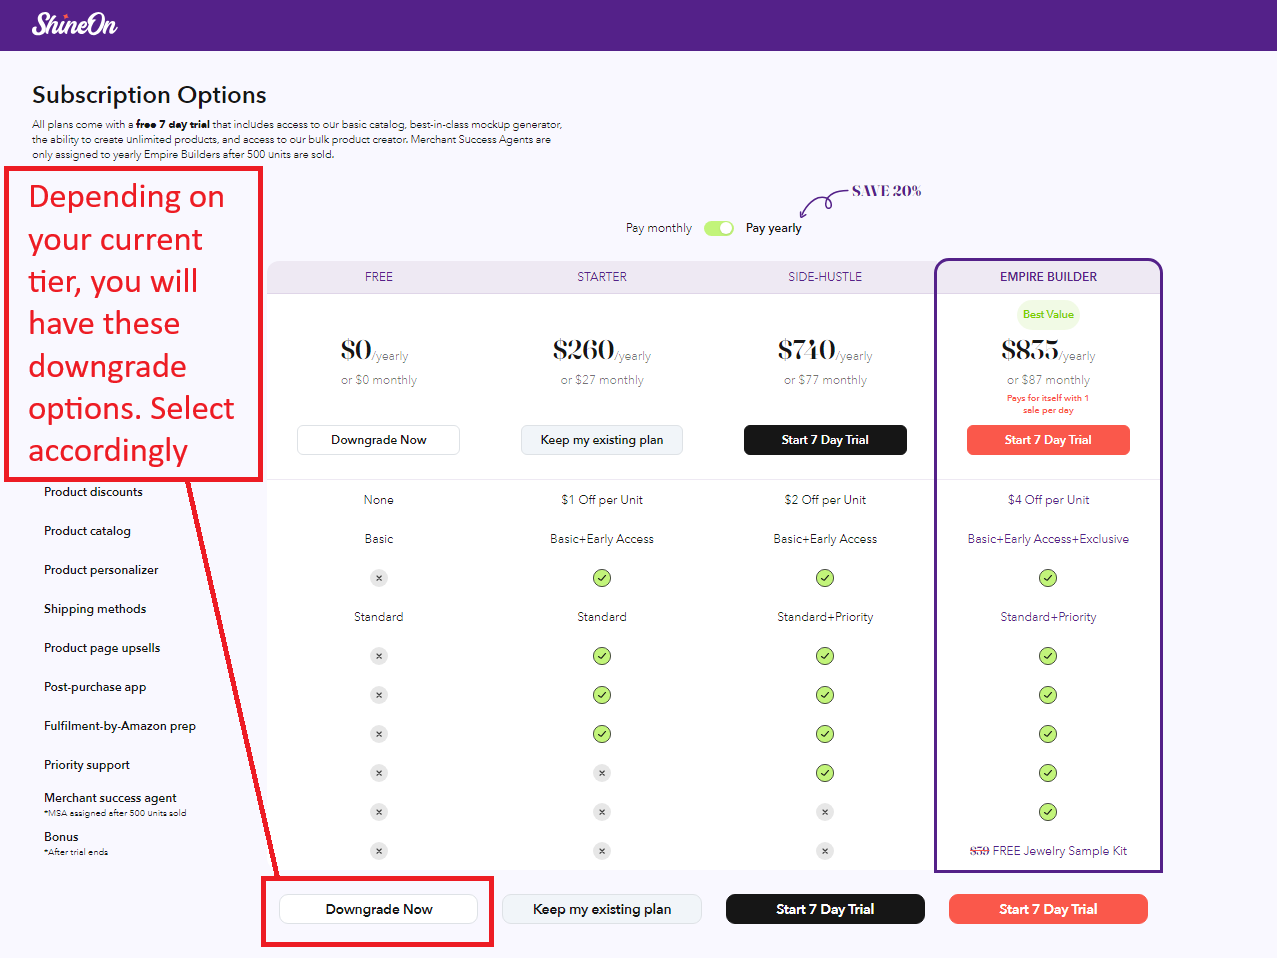Click Starter's X for Priority support

click(x=602, y=773)
